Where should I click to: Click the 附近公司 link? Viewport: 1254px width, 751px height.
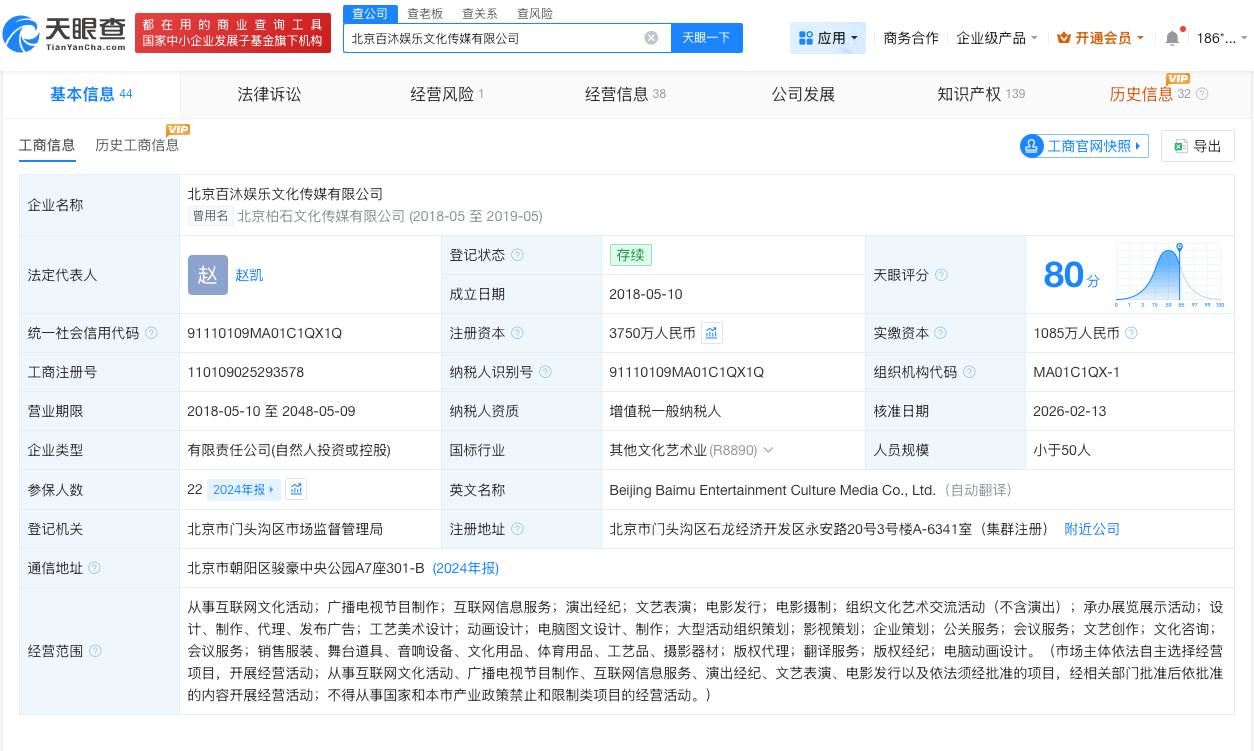pyautogui.click(x=1092, y=529)
